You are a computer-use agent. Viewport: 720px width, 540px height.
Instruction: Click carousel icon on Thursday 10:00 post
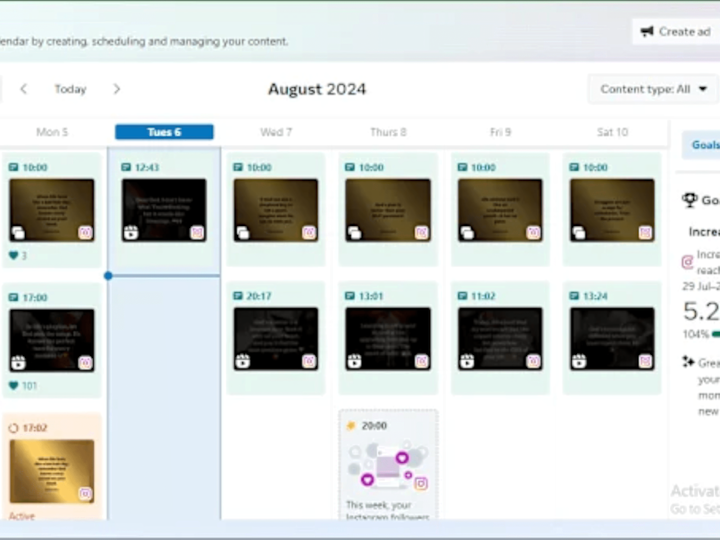pyautogui.click(x=354, y=233)
